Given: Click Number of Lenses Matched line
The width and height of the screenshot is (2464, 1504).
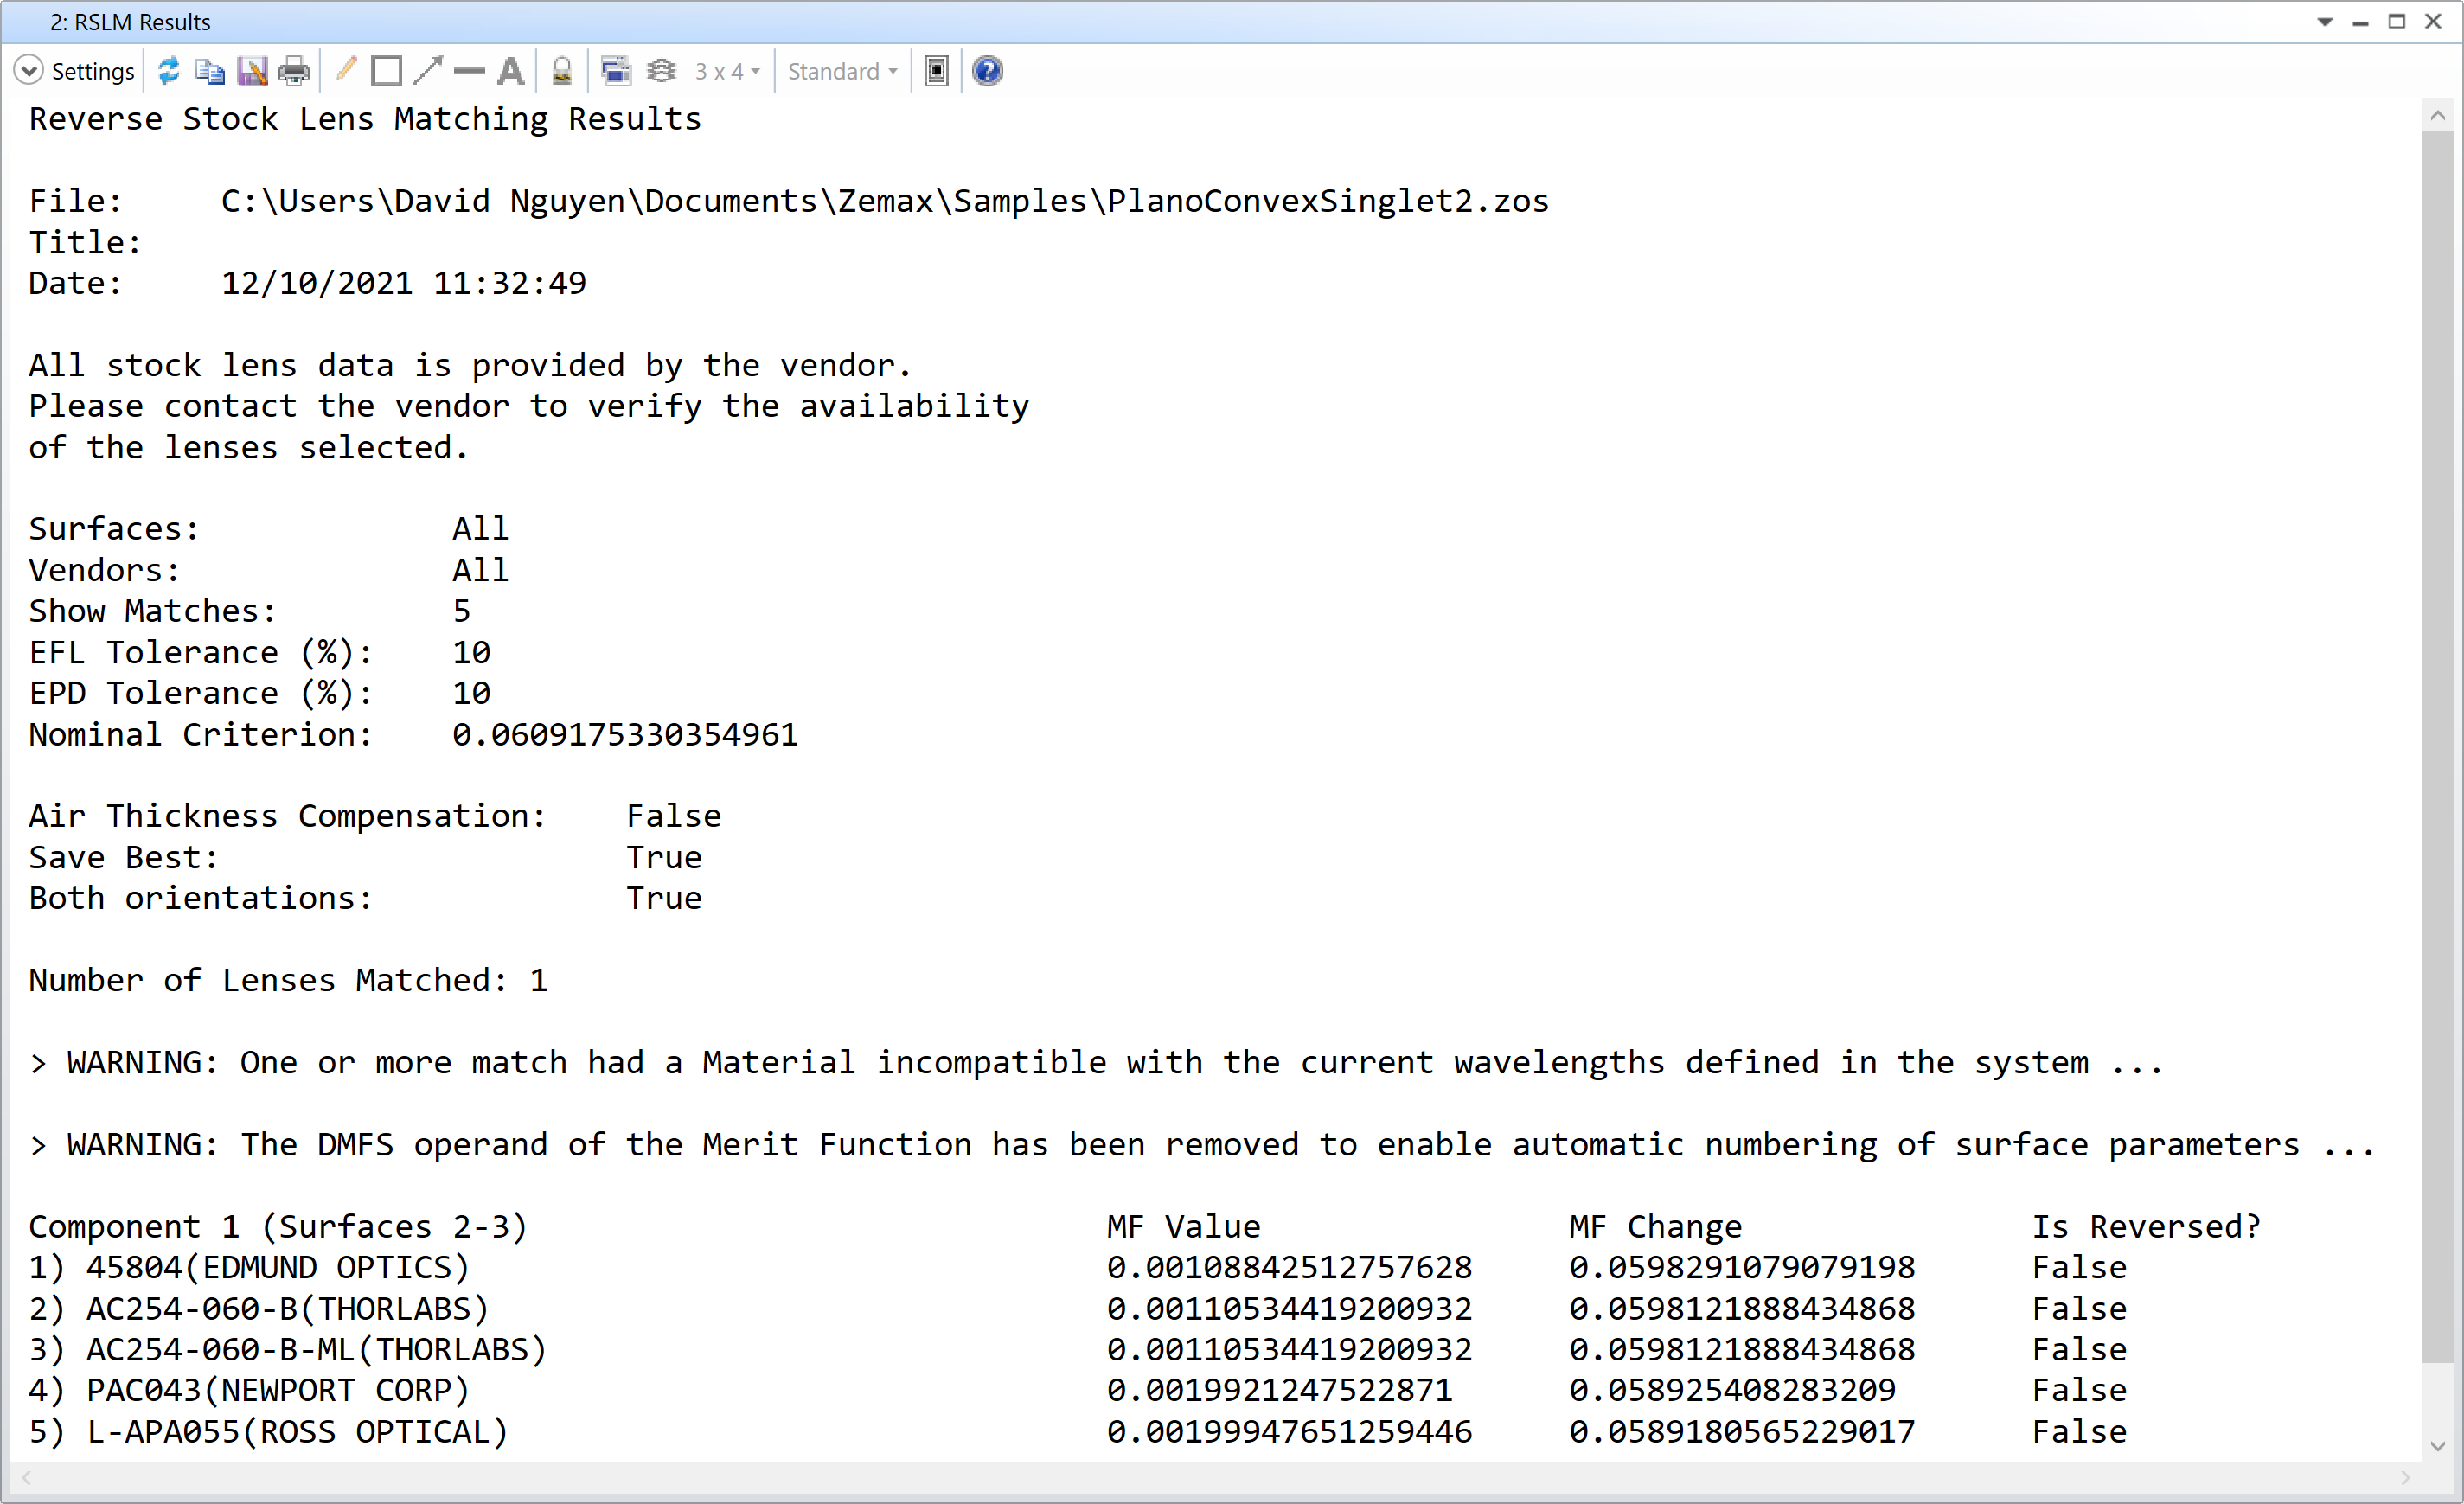Looking at the screenshot, I should (288, 980).
